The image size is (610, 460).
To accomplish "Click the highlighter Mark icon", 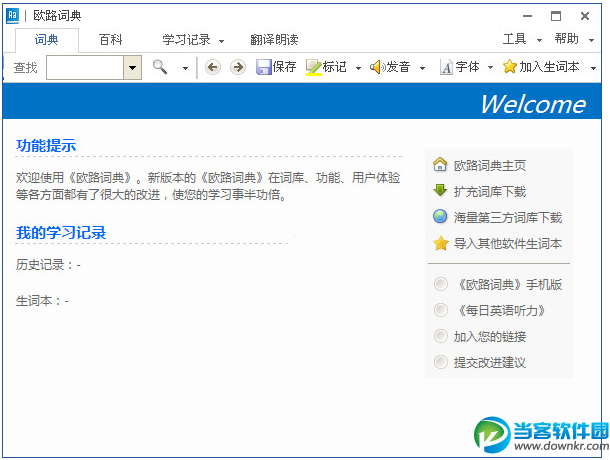I will (x=314, y=67).
